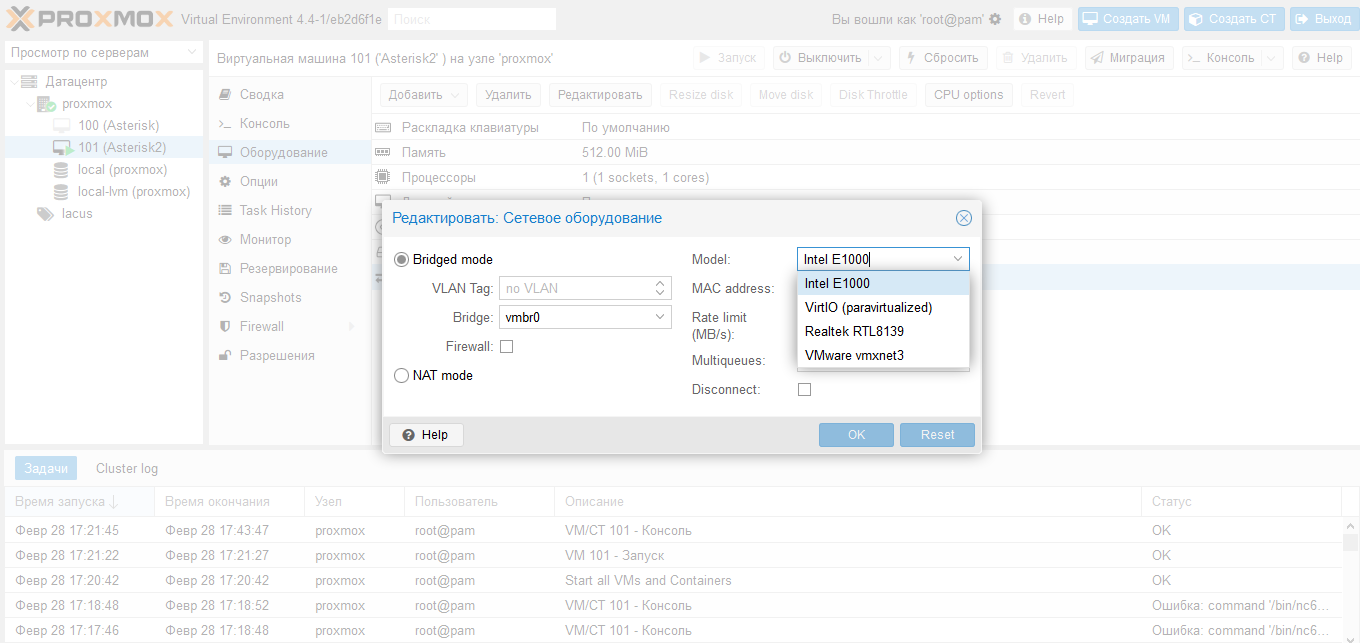Open the top-bar Help button
Viewport: 1360px width, 643px height.
coord(1042,19)
